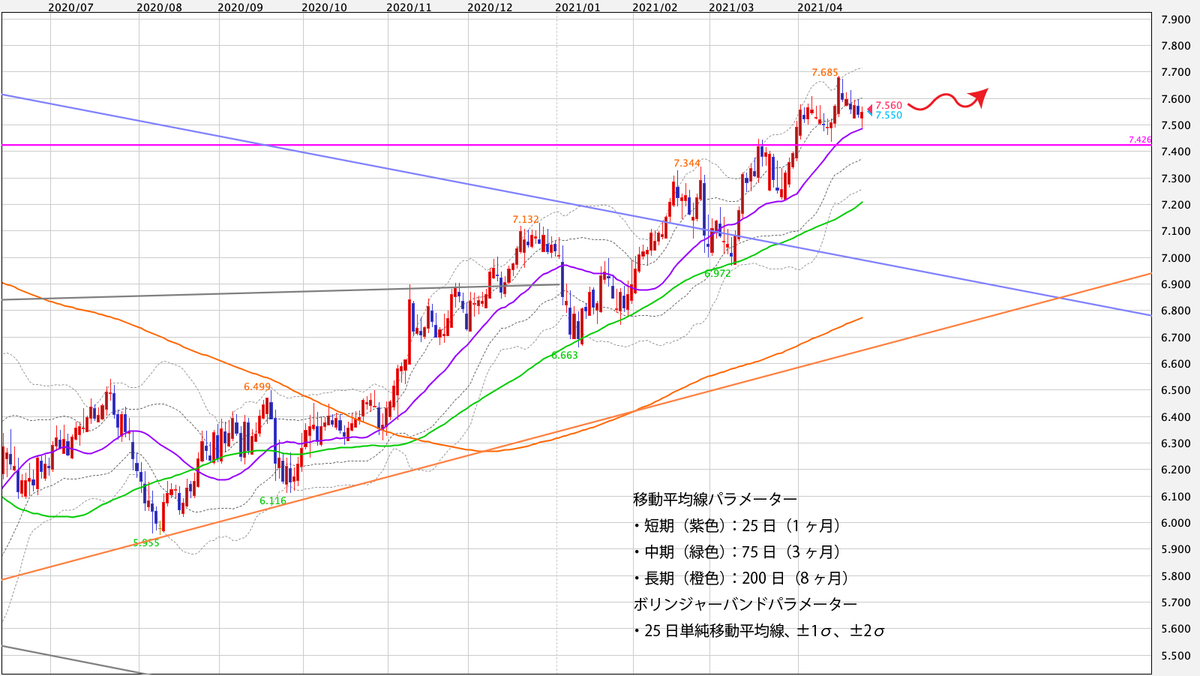Click the 5.955 low label
1200x676 pixels.
(147, 544)
